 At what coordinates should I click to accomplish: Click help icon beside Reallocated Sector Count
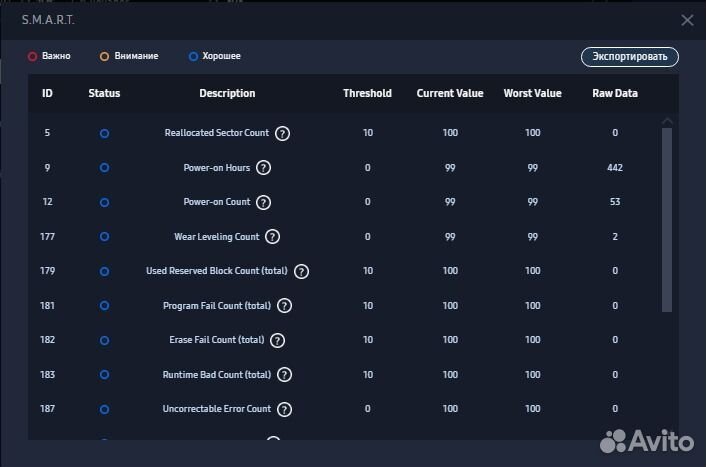[283, 133]
